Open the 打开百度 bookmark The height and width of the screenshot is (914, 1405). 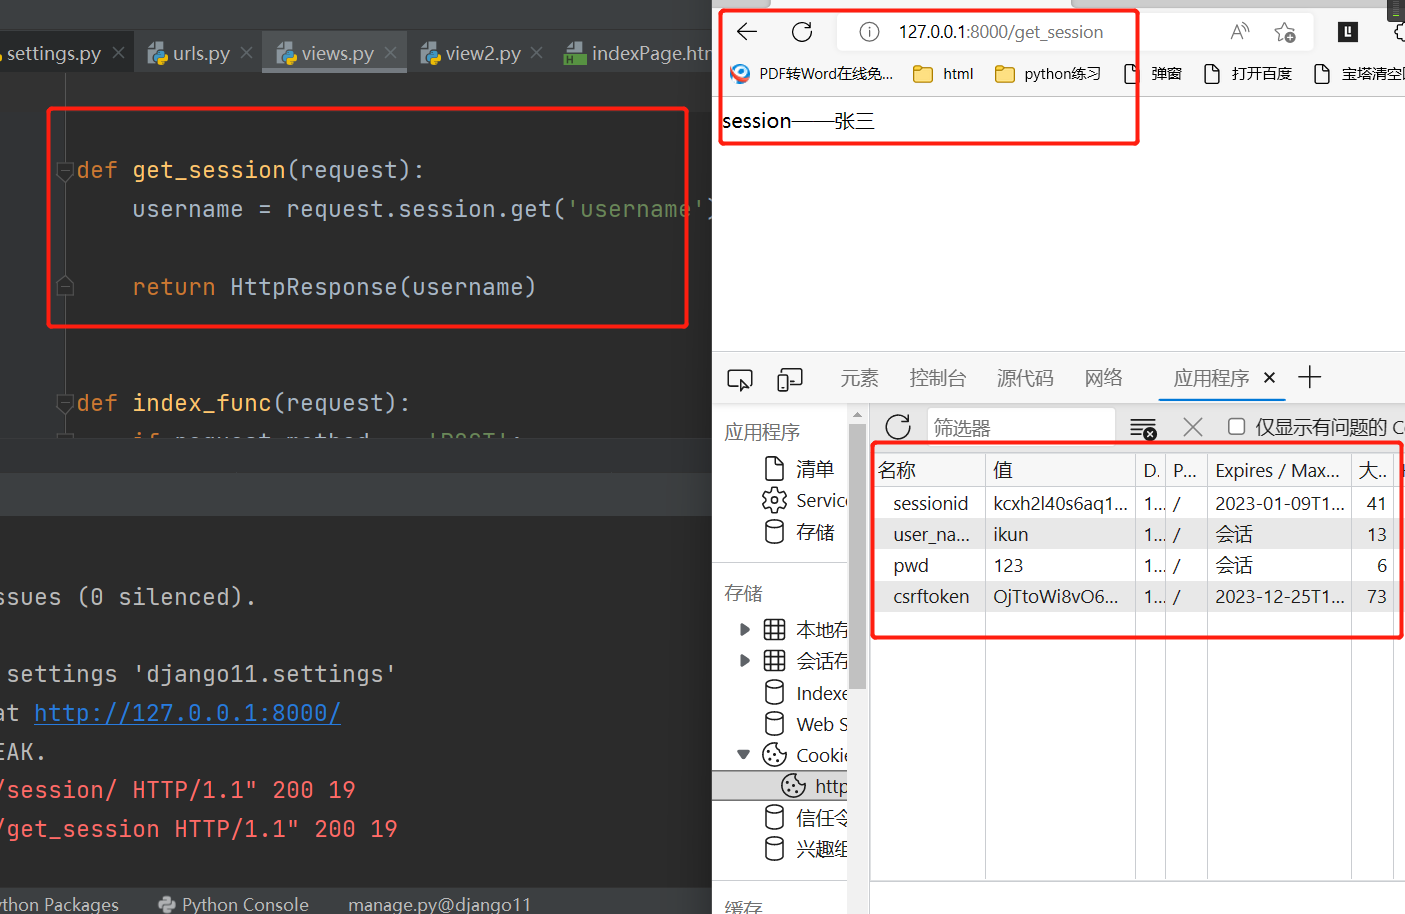1248,73
